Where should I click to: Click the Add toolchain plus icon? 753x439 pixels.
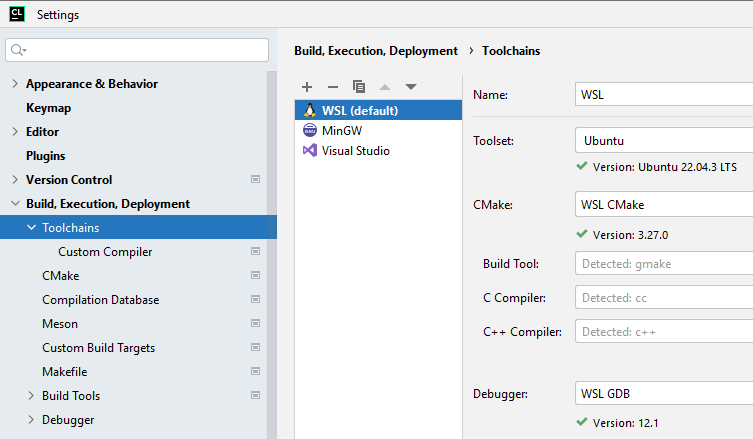(x=307, y=87)
